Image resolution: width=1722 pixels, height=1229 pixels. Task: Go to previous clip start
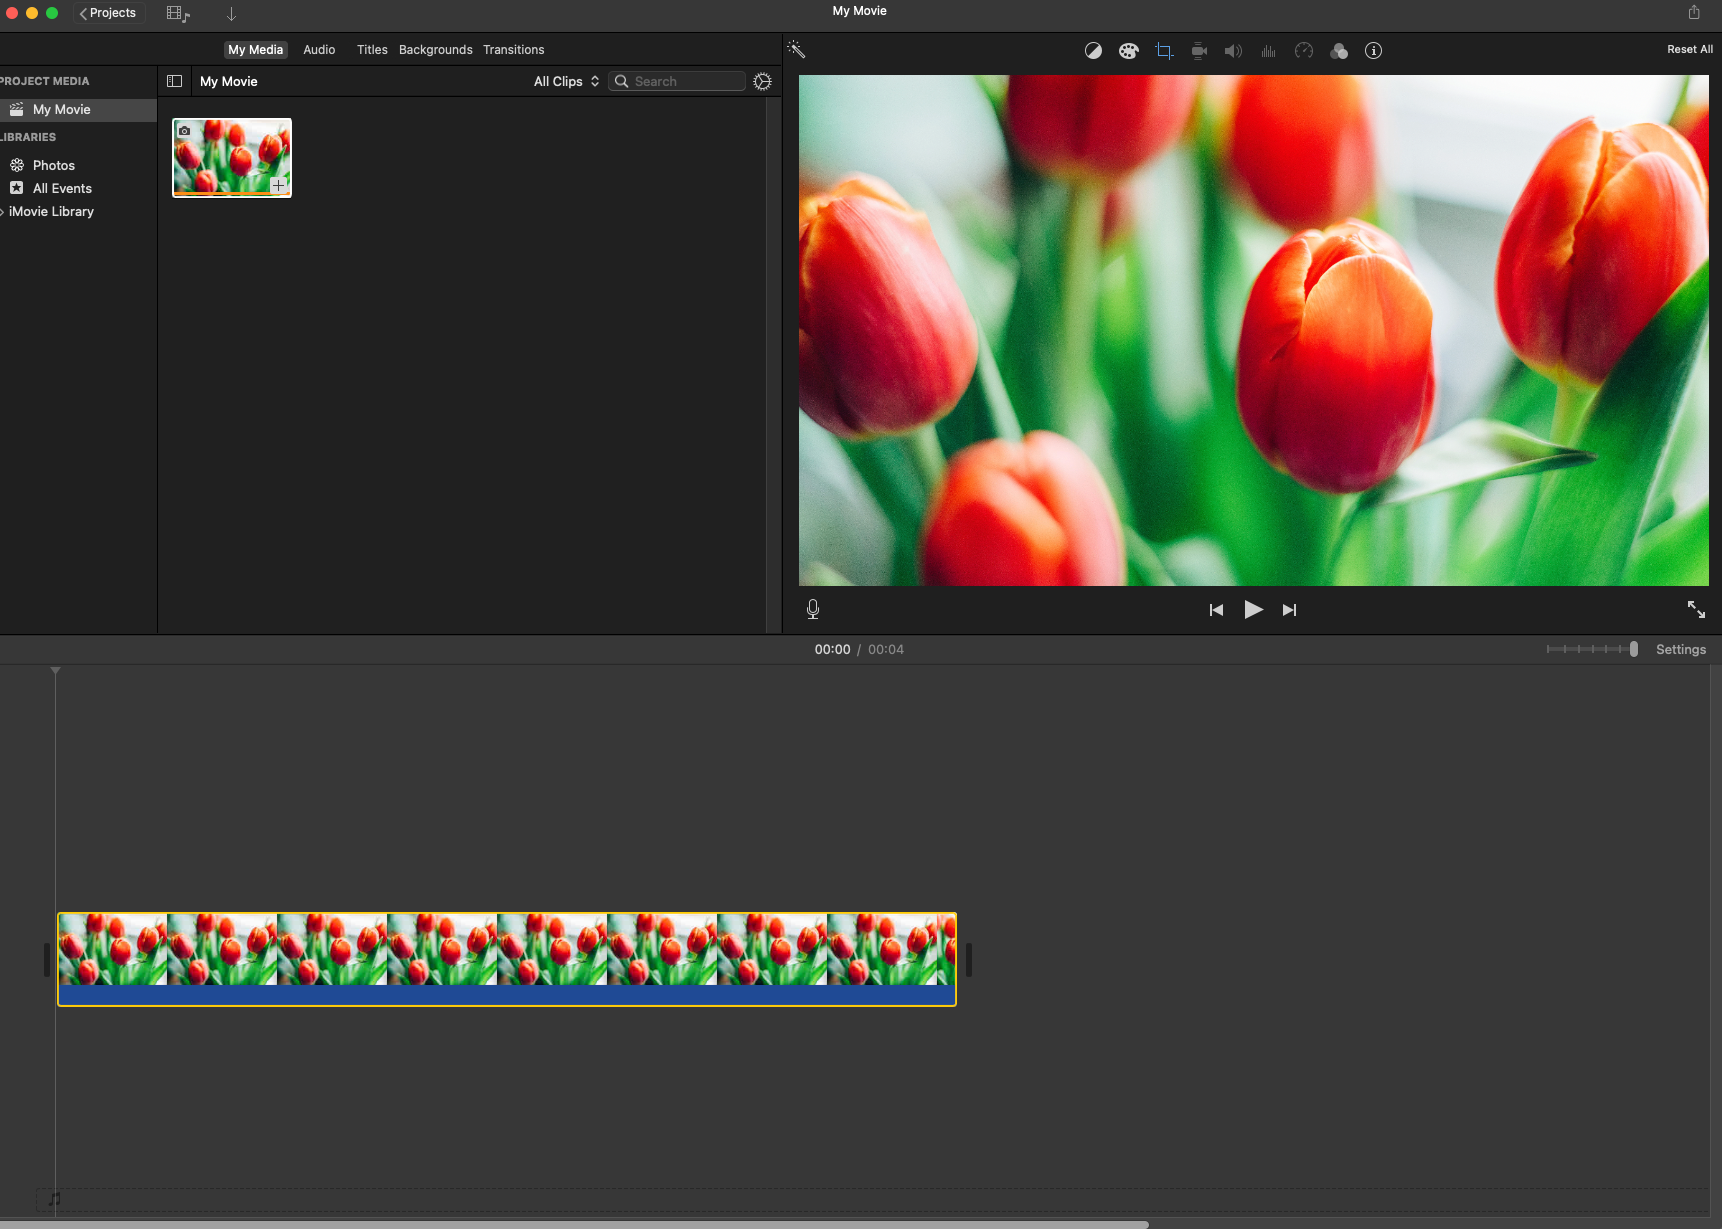[x=1216, y=610]
